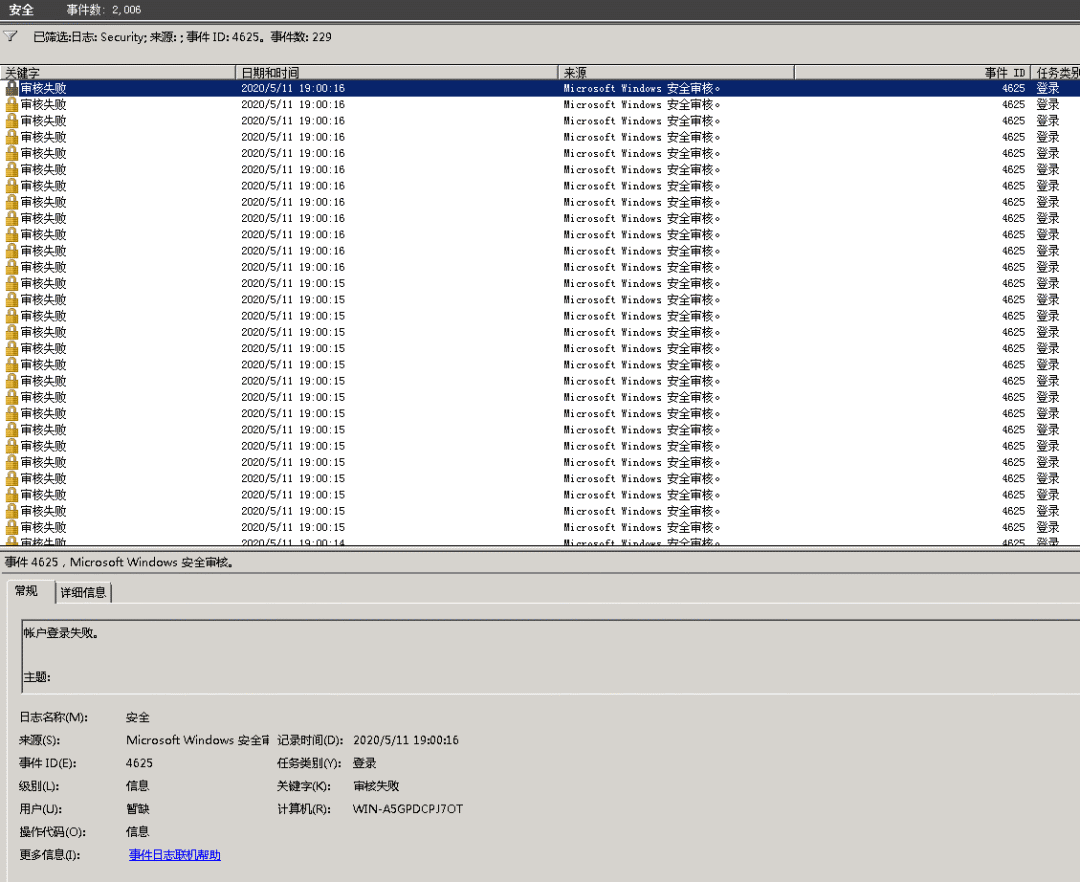Click the 关键字(K) value 审核失败
1080x882 pixels.
coord(376,786)
